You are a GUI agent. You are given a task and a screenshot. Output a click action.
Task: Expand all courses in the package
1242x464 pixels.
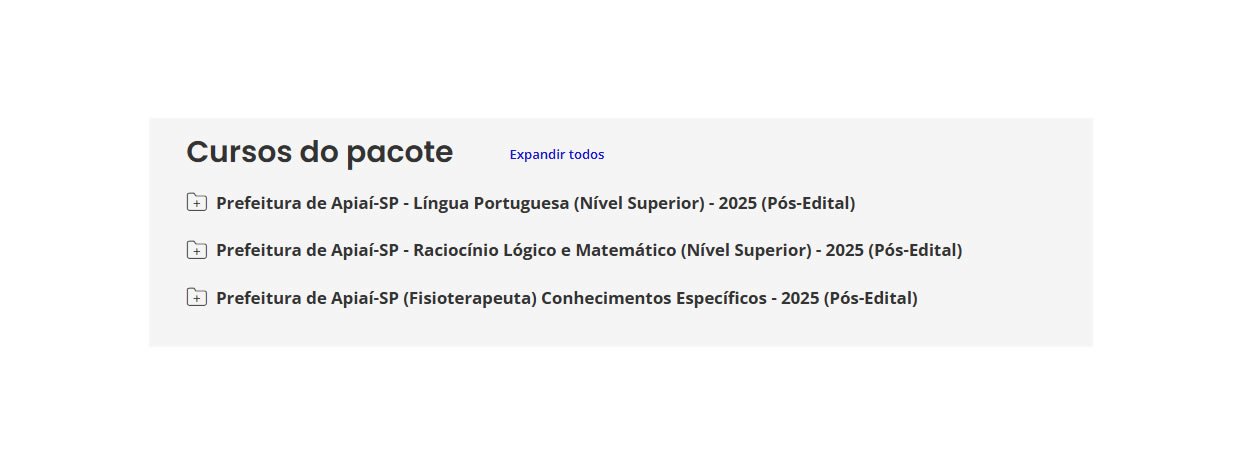pyautogui.click(x=556, y=154)
